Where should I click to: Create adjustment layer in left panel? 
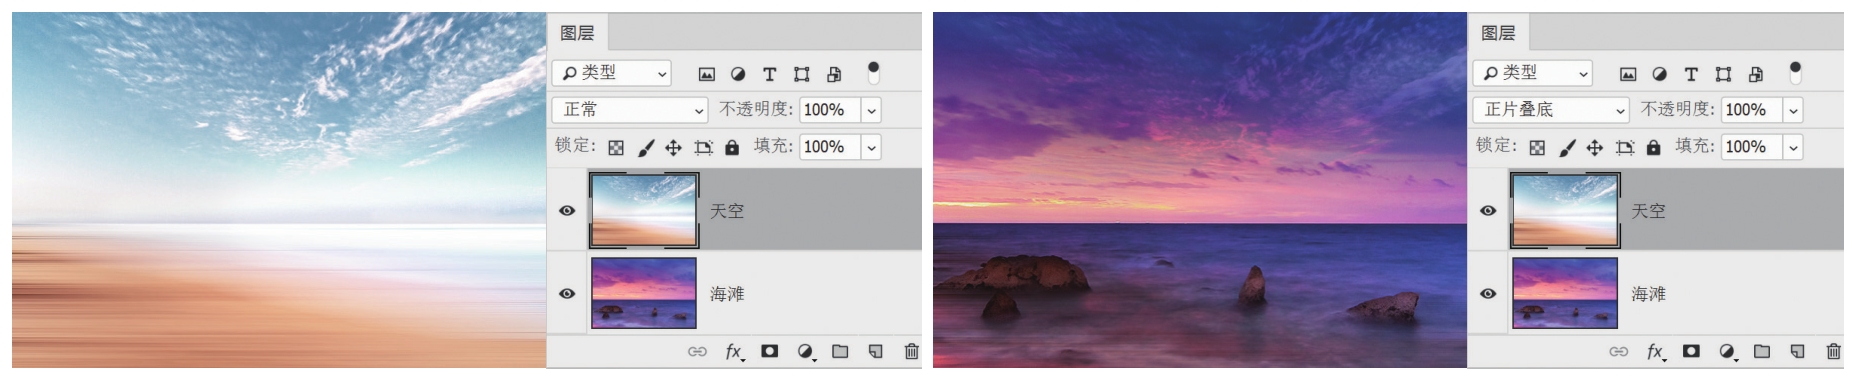pos(805,351)
